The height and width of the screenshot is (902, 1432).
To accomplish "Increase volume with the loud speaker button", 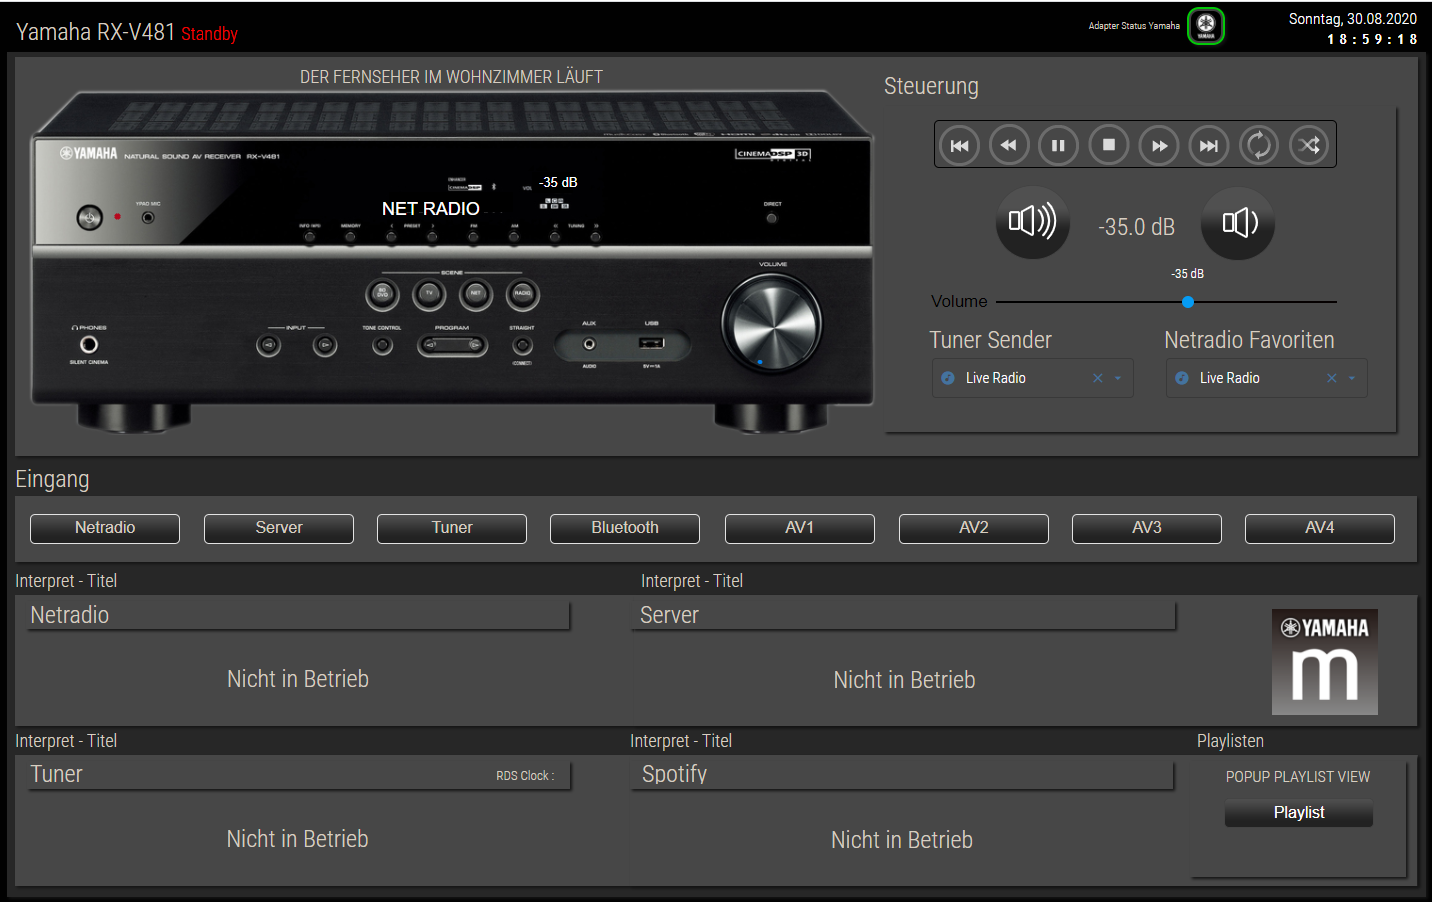I will 1032,222.
